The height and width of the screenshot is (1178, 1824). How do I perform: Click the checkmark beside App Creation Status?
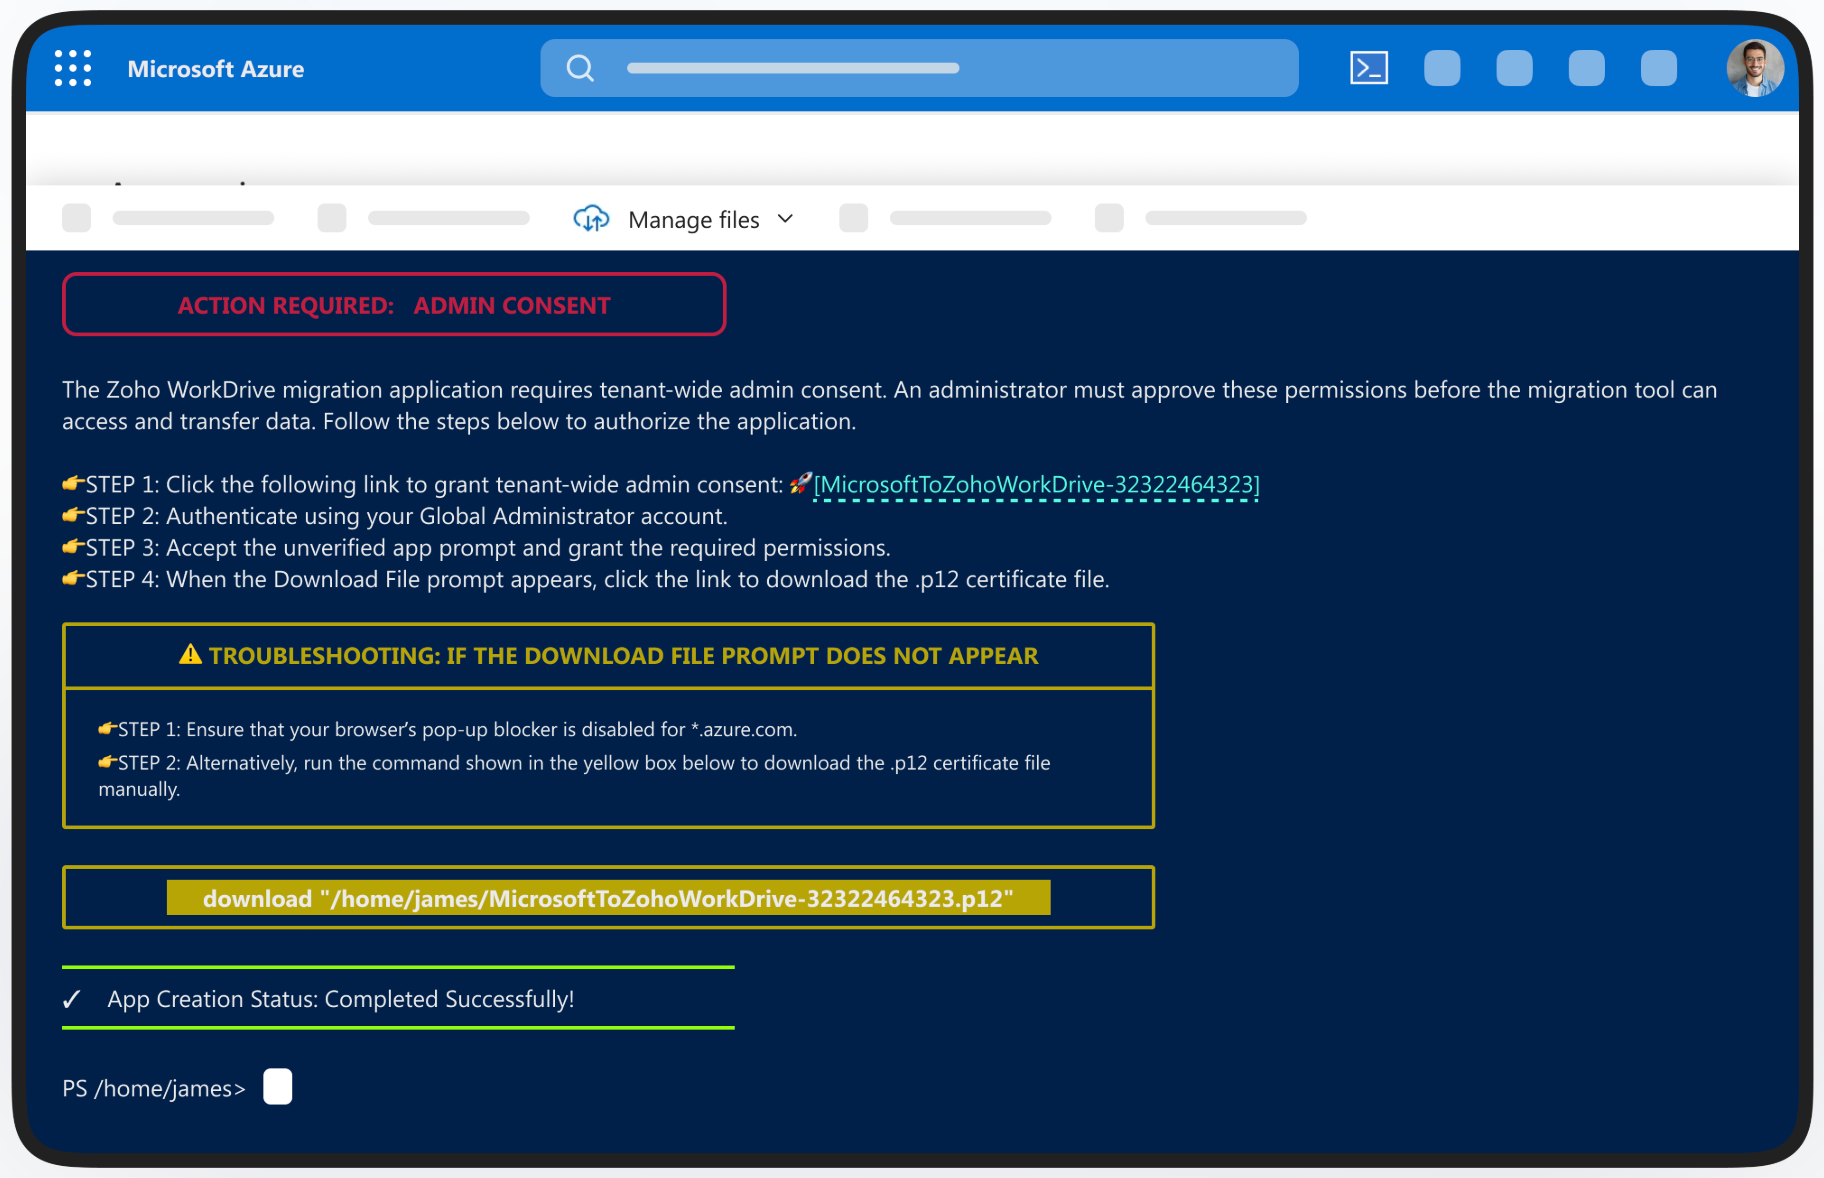point(72,999)
